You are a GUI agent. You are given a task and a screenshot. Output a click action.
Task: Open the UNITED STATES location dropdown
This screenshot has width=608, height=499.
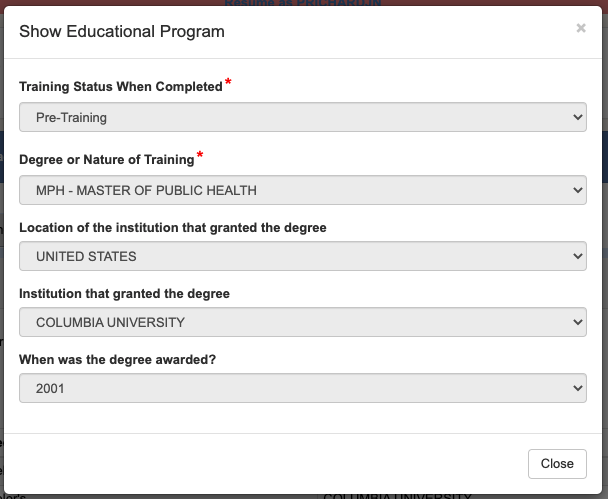[302, 256]
